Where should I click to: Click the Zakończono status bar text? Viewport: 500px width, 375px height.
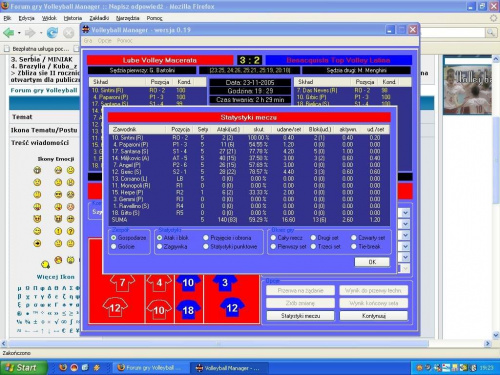tap(17, 353)
